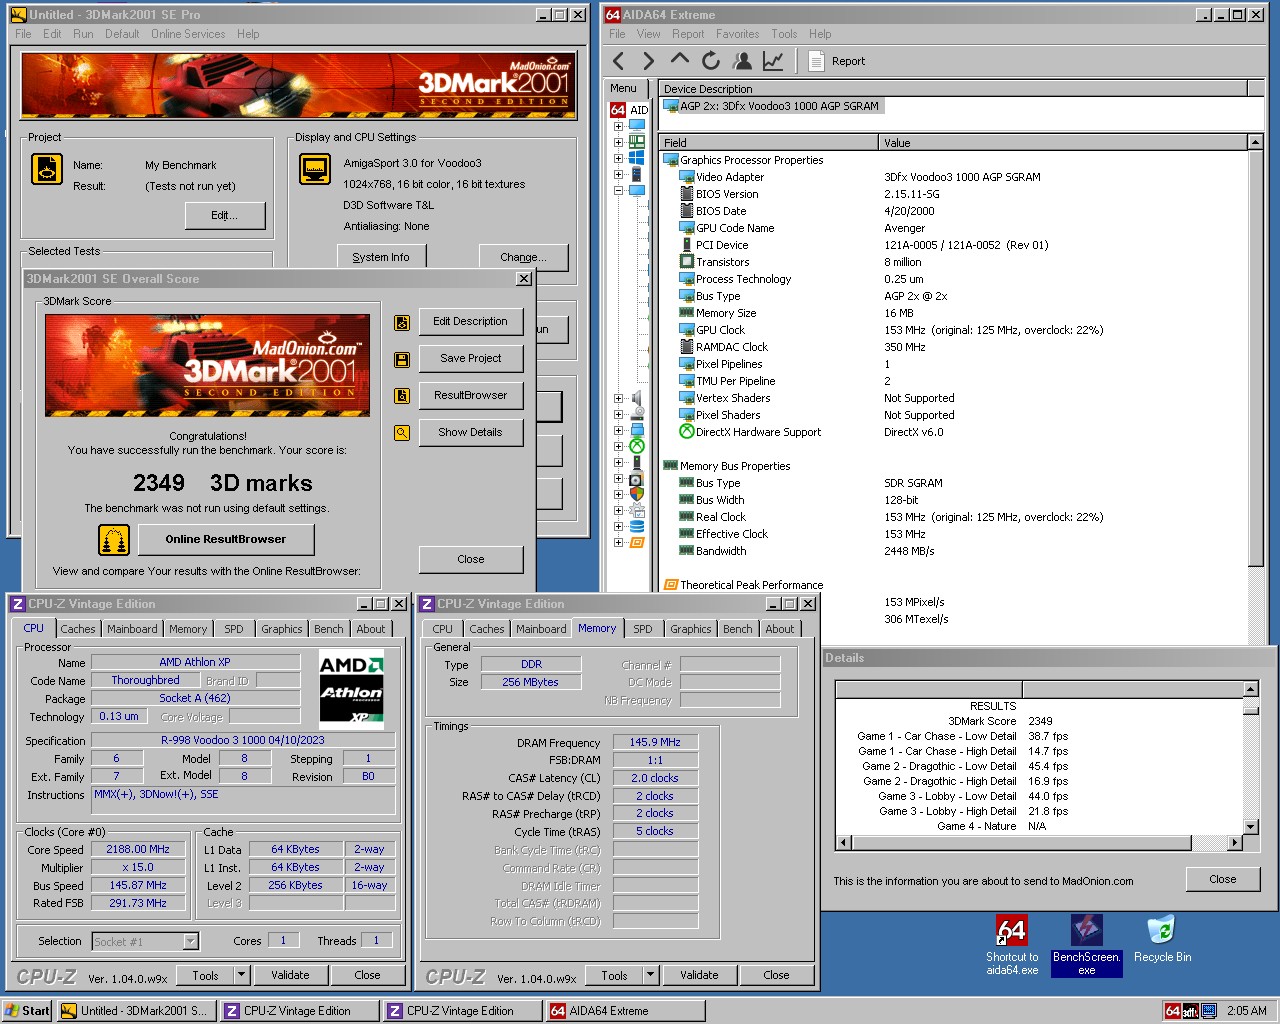Click the AIDA64 forward arrow icon
Viewport: 1280px width, 1024px height.
(x=649, y=61)
